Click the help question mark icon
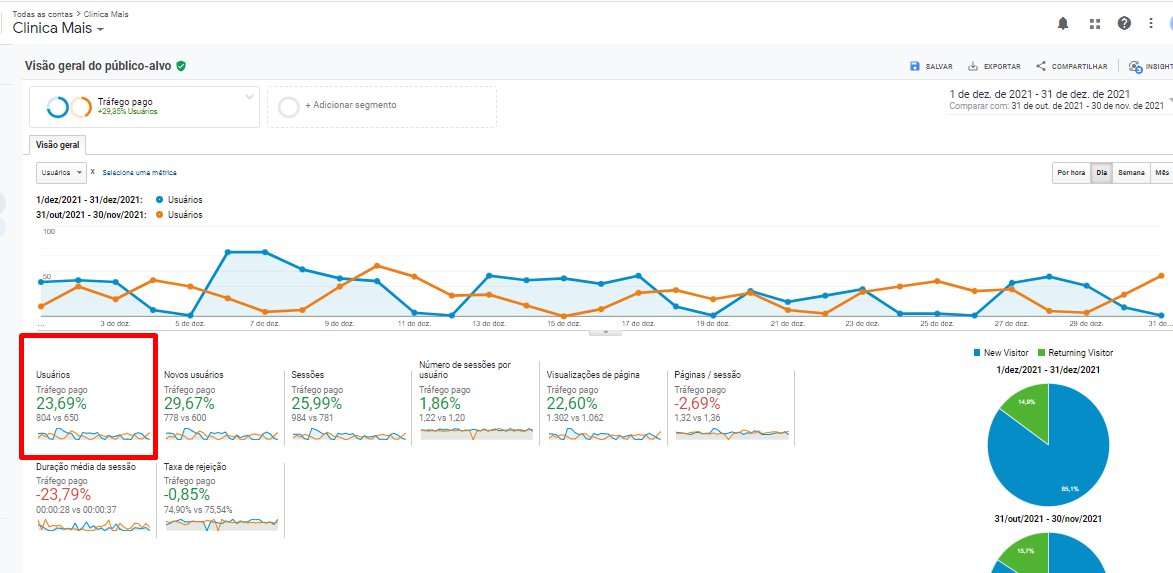 (x=1124, y=23)
